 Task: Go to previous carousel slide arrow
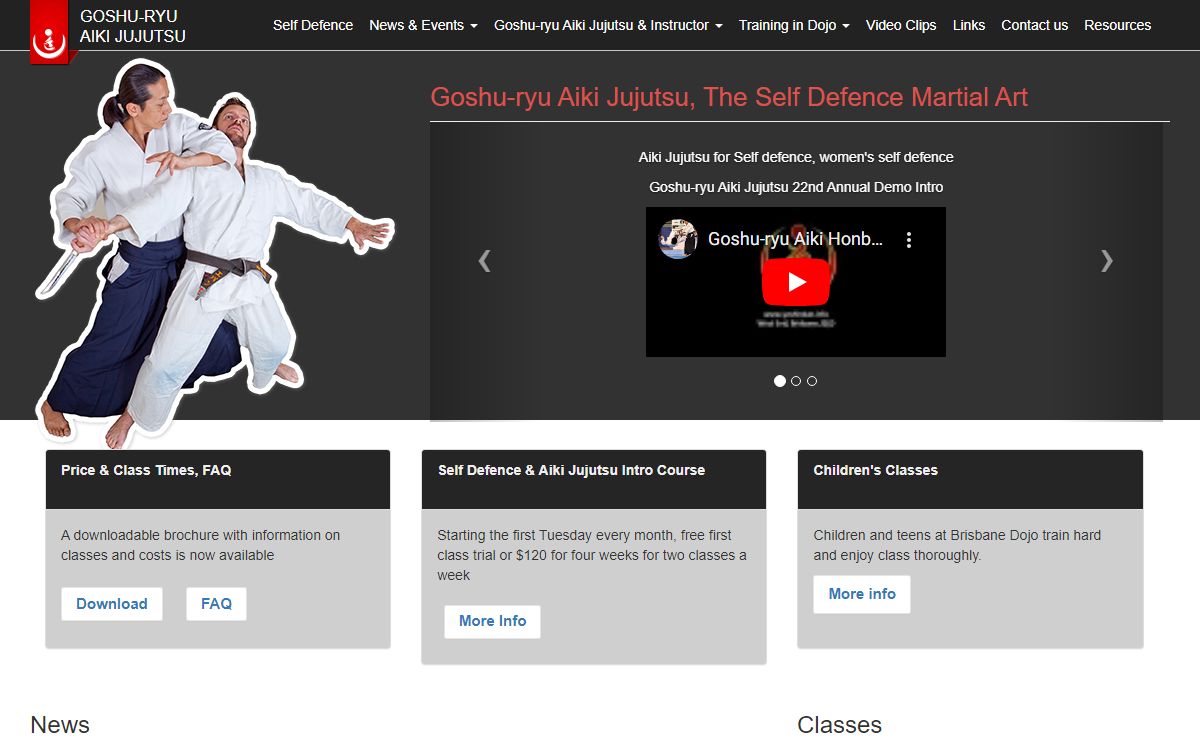click(484, 261)
